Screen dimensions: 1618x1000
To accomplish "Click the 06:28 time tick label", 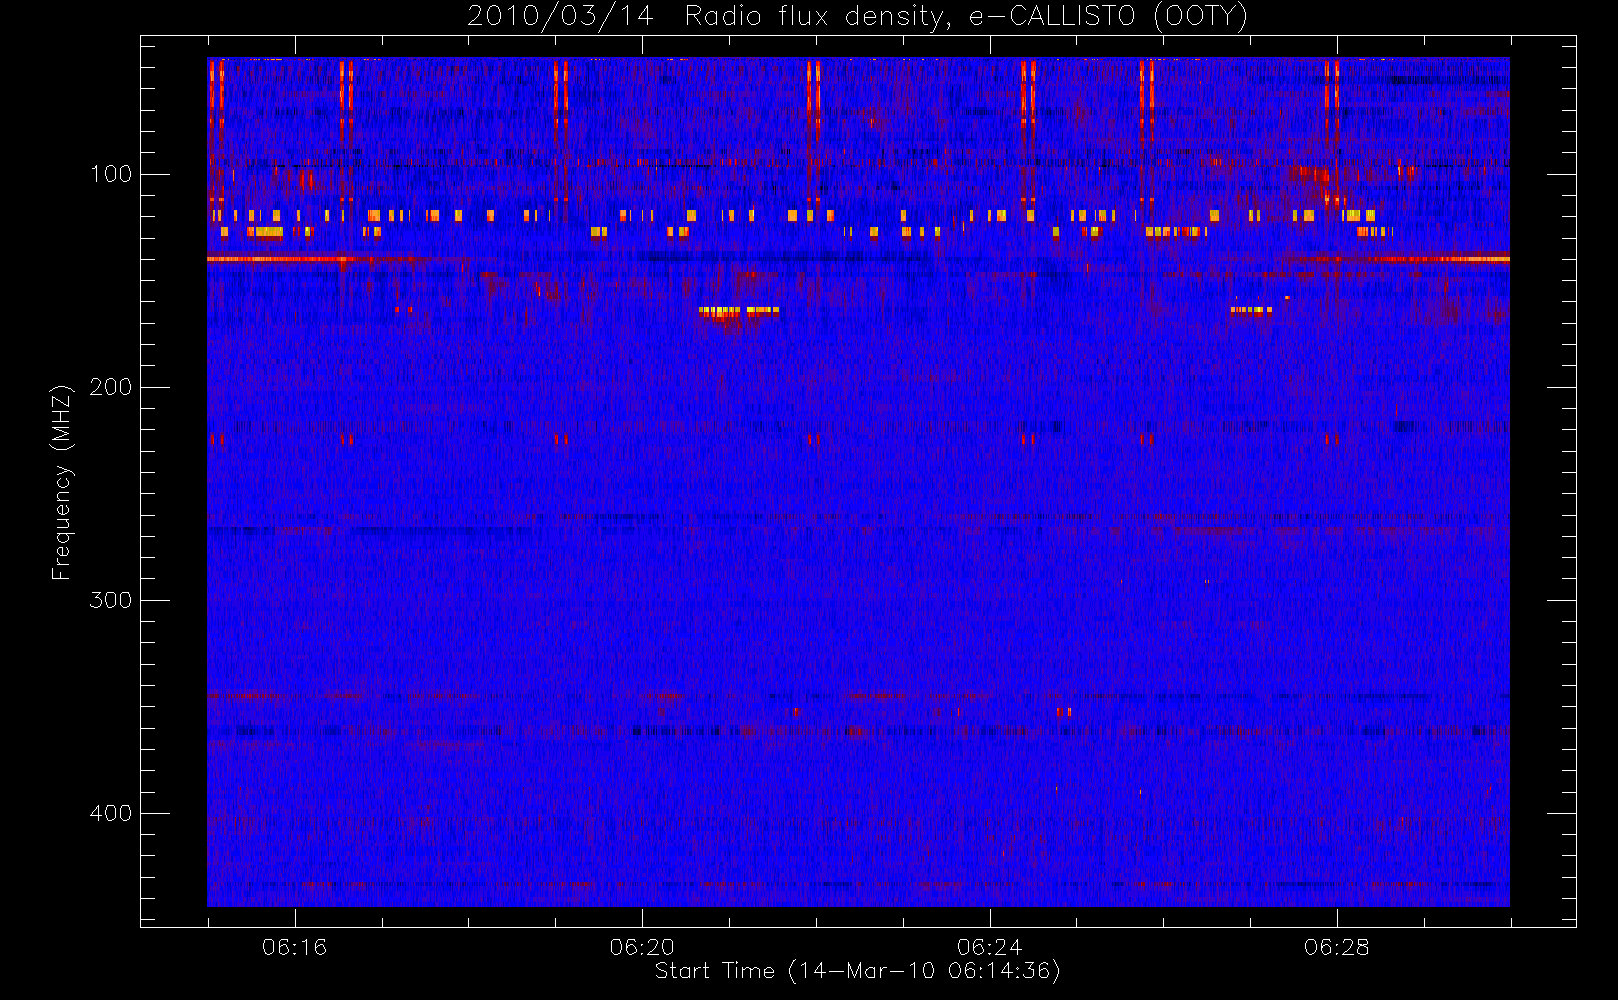I will pyautogui.click(x=1336, y=947).
